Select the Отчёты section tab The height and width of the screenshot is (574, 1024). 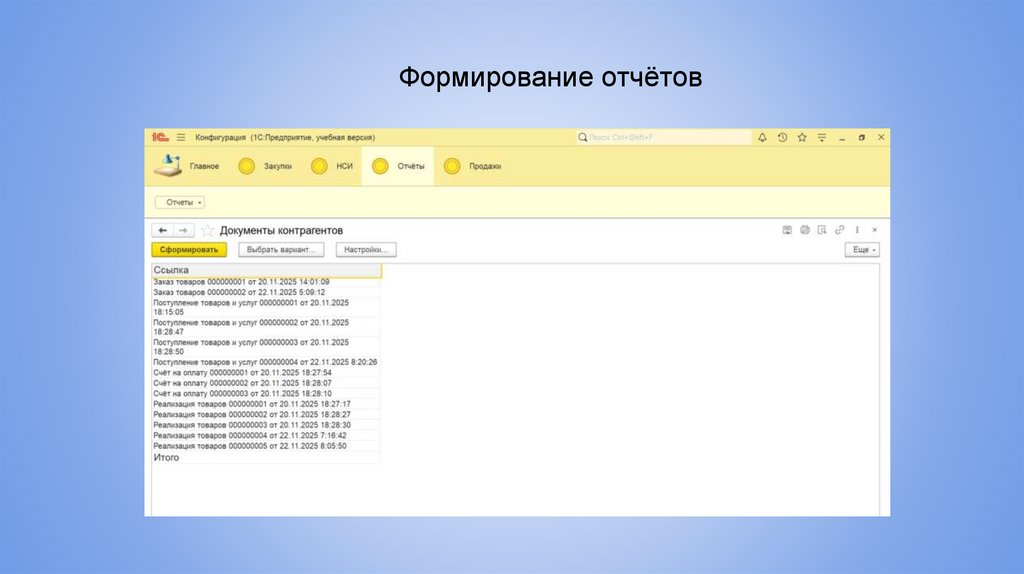pos(398,167)
